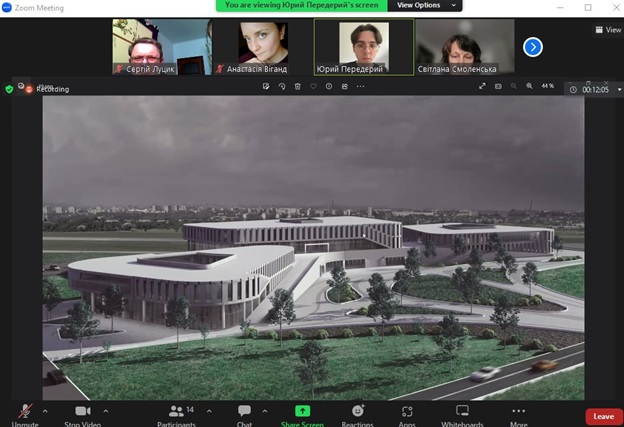This screenshot has width=624, height=427.
Task: Open the More options menu
Action: 519,415
